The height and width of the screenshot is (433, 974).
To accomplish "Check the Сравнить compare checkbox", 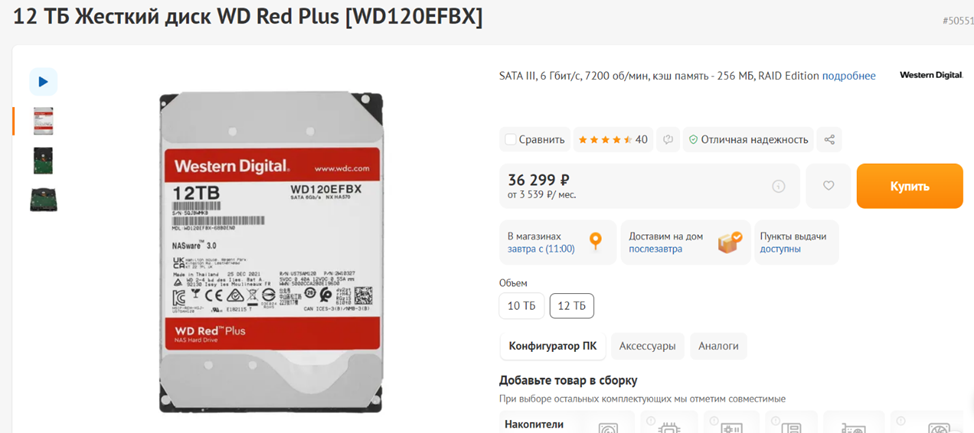I will [x=511, y=139].
